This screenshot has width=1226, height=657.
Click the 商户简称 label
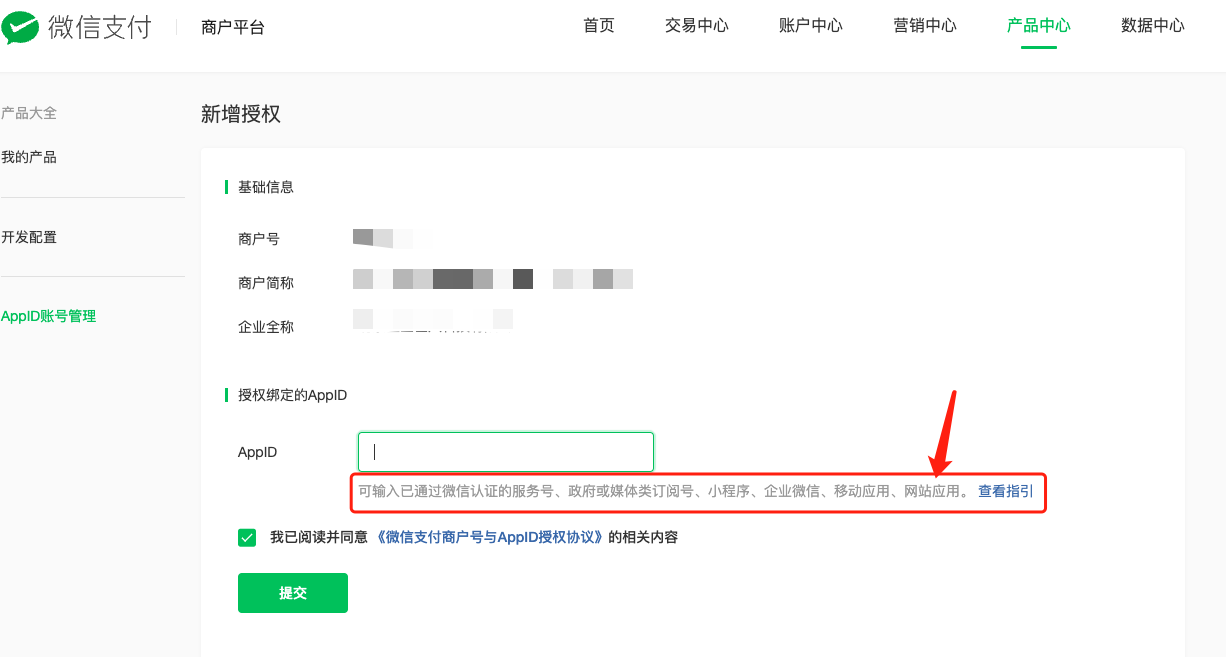[266, 283]
